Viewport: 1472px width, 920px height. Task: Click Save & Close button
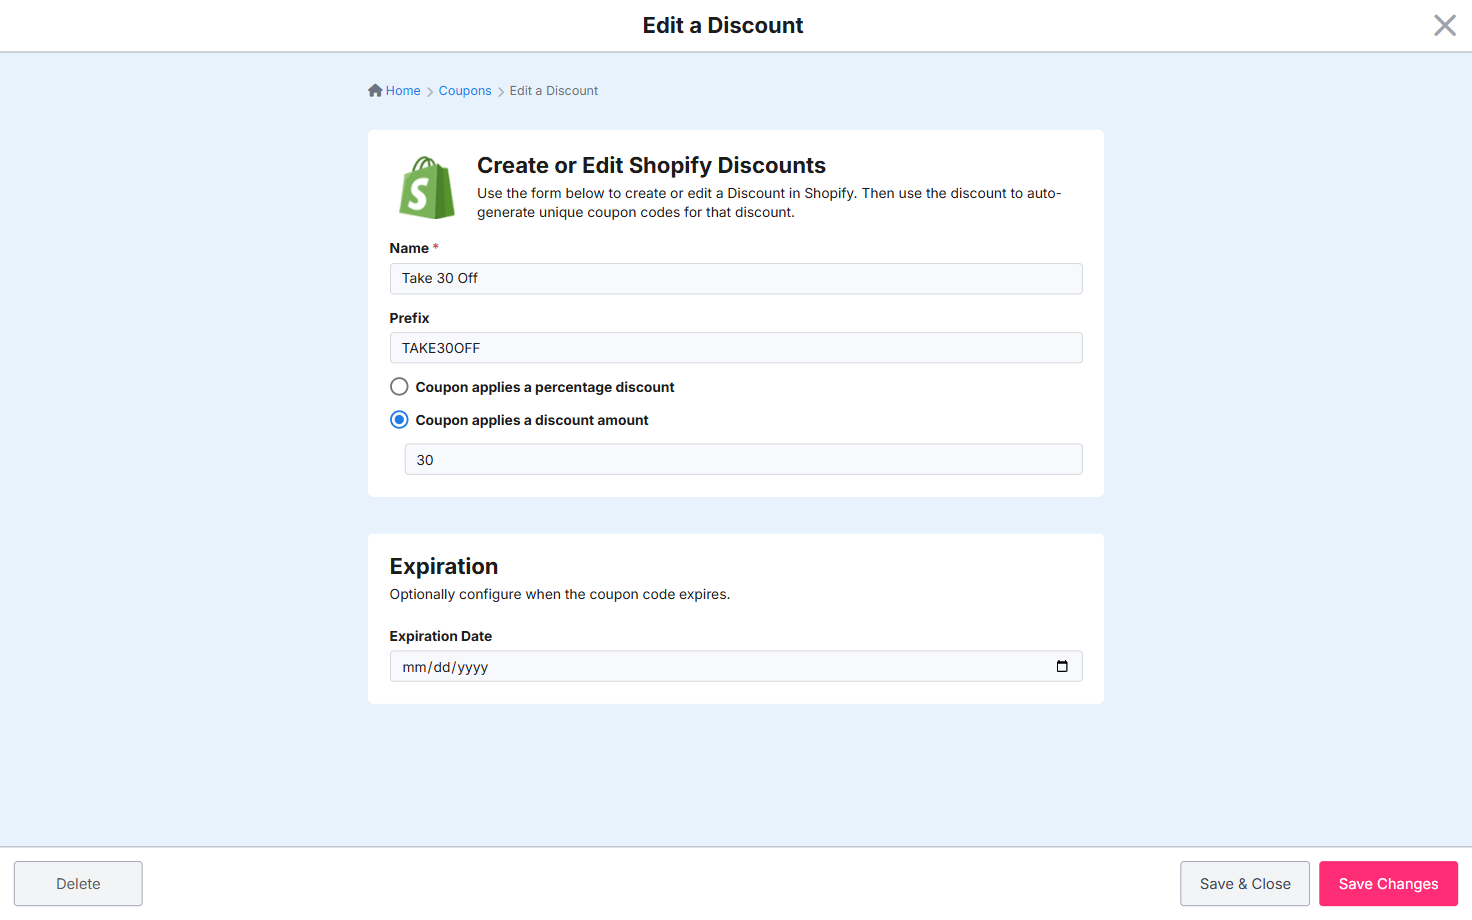1245,884
